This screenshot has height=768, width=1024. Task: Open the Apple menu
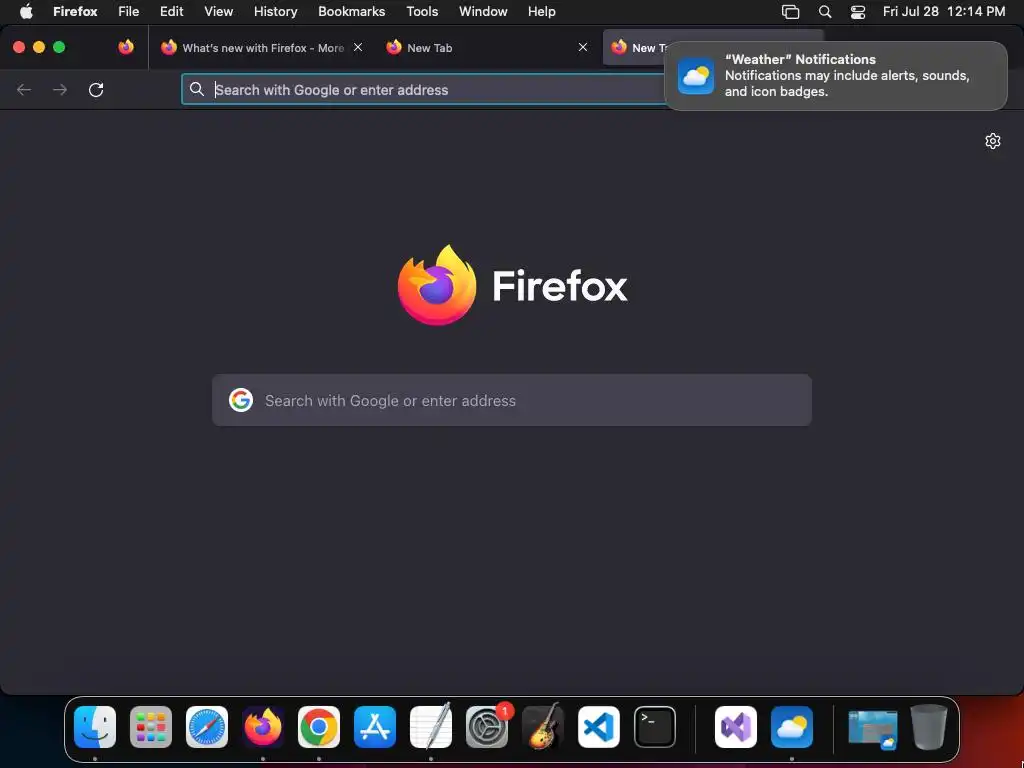click(26, 12)
